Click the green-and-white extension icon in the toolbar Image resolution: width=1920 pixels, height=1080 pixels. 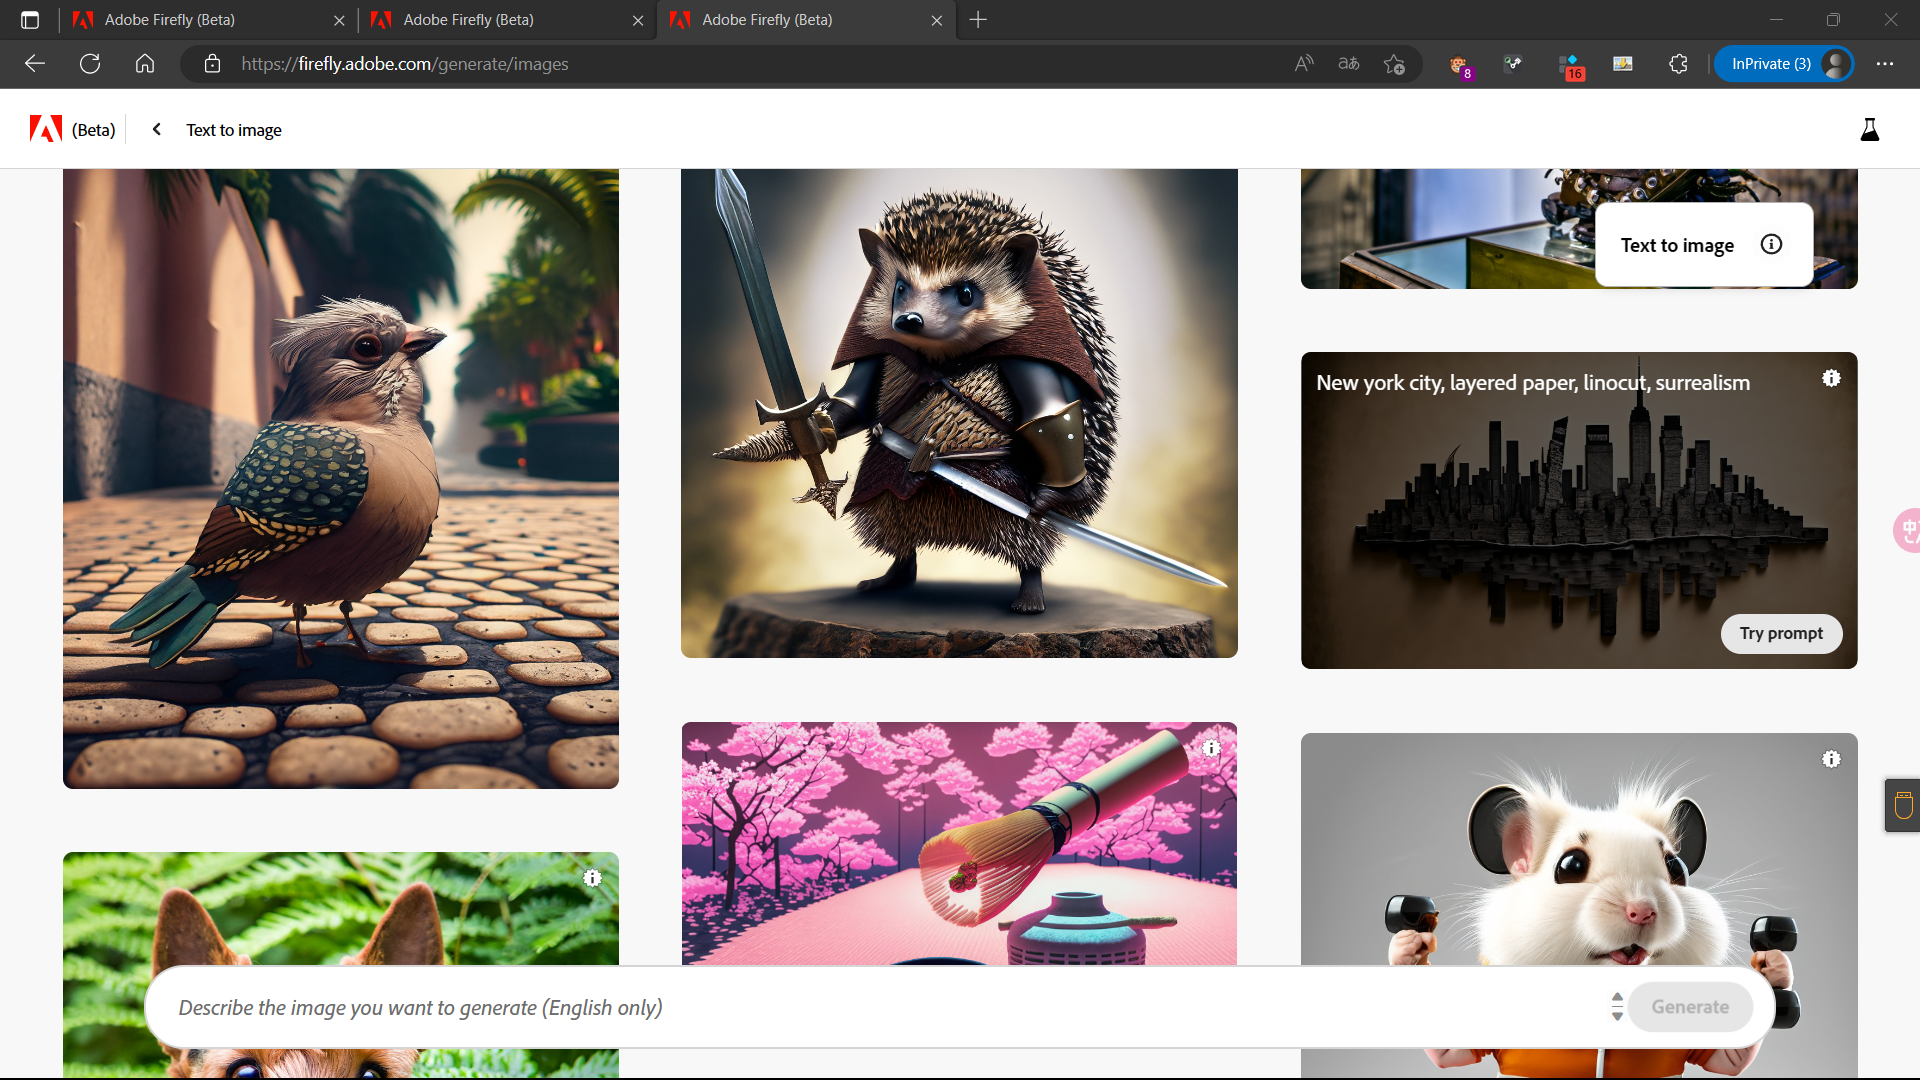(1514, 64)
